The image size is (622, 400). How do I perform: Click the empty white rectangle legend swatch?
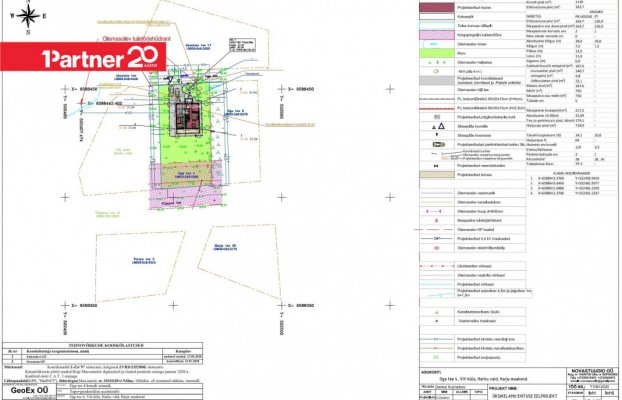click(x=437, y=17)
